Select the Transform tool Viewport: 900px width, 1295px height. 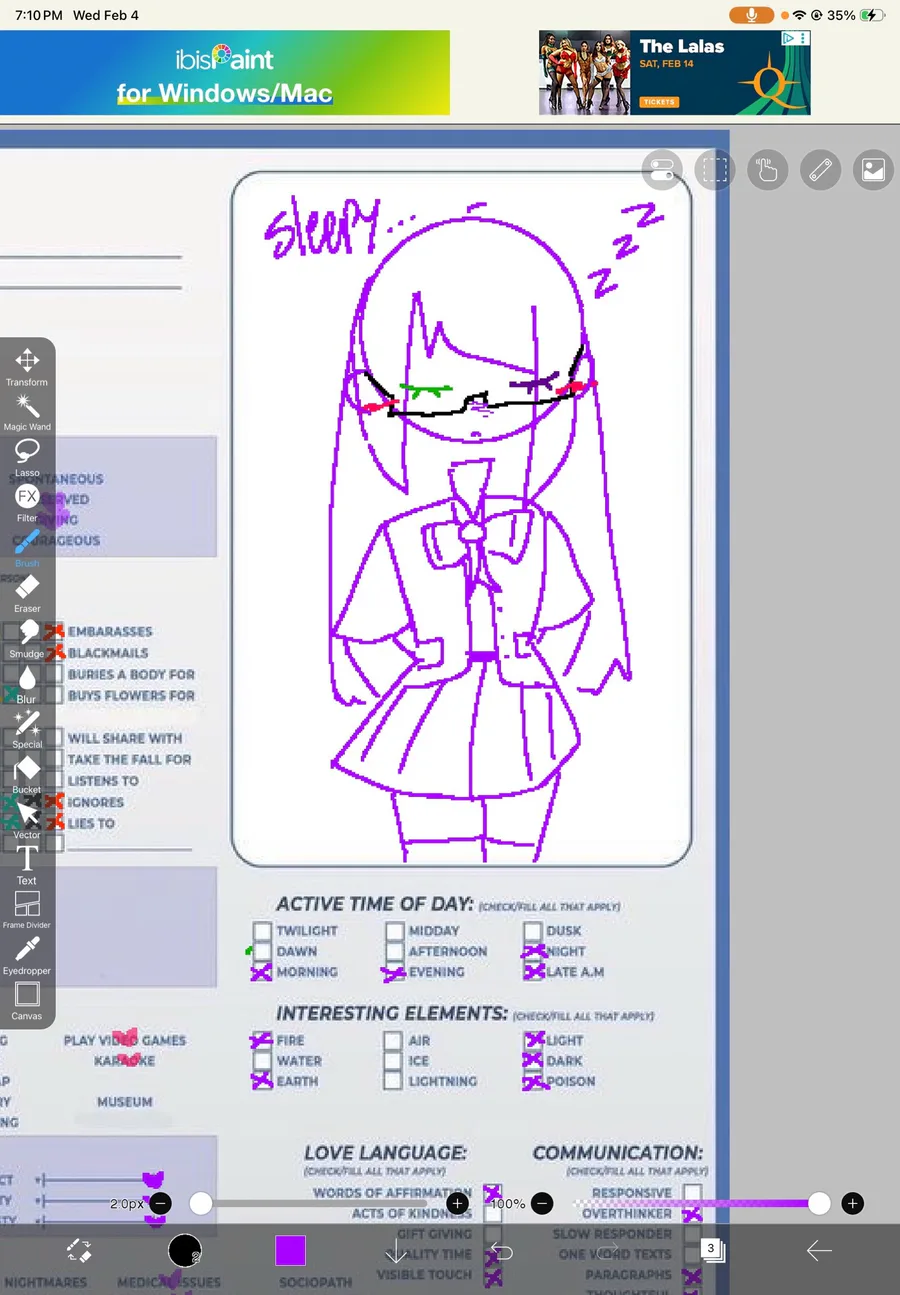pyautogui.click(x=27, y=367)
